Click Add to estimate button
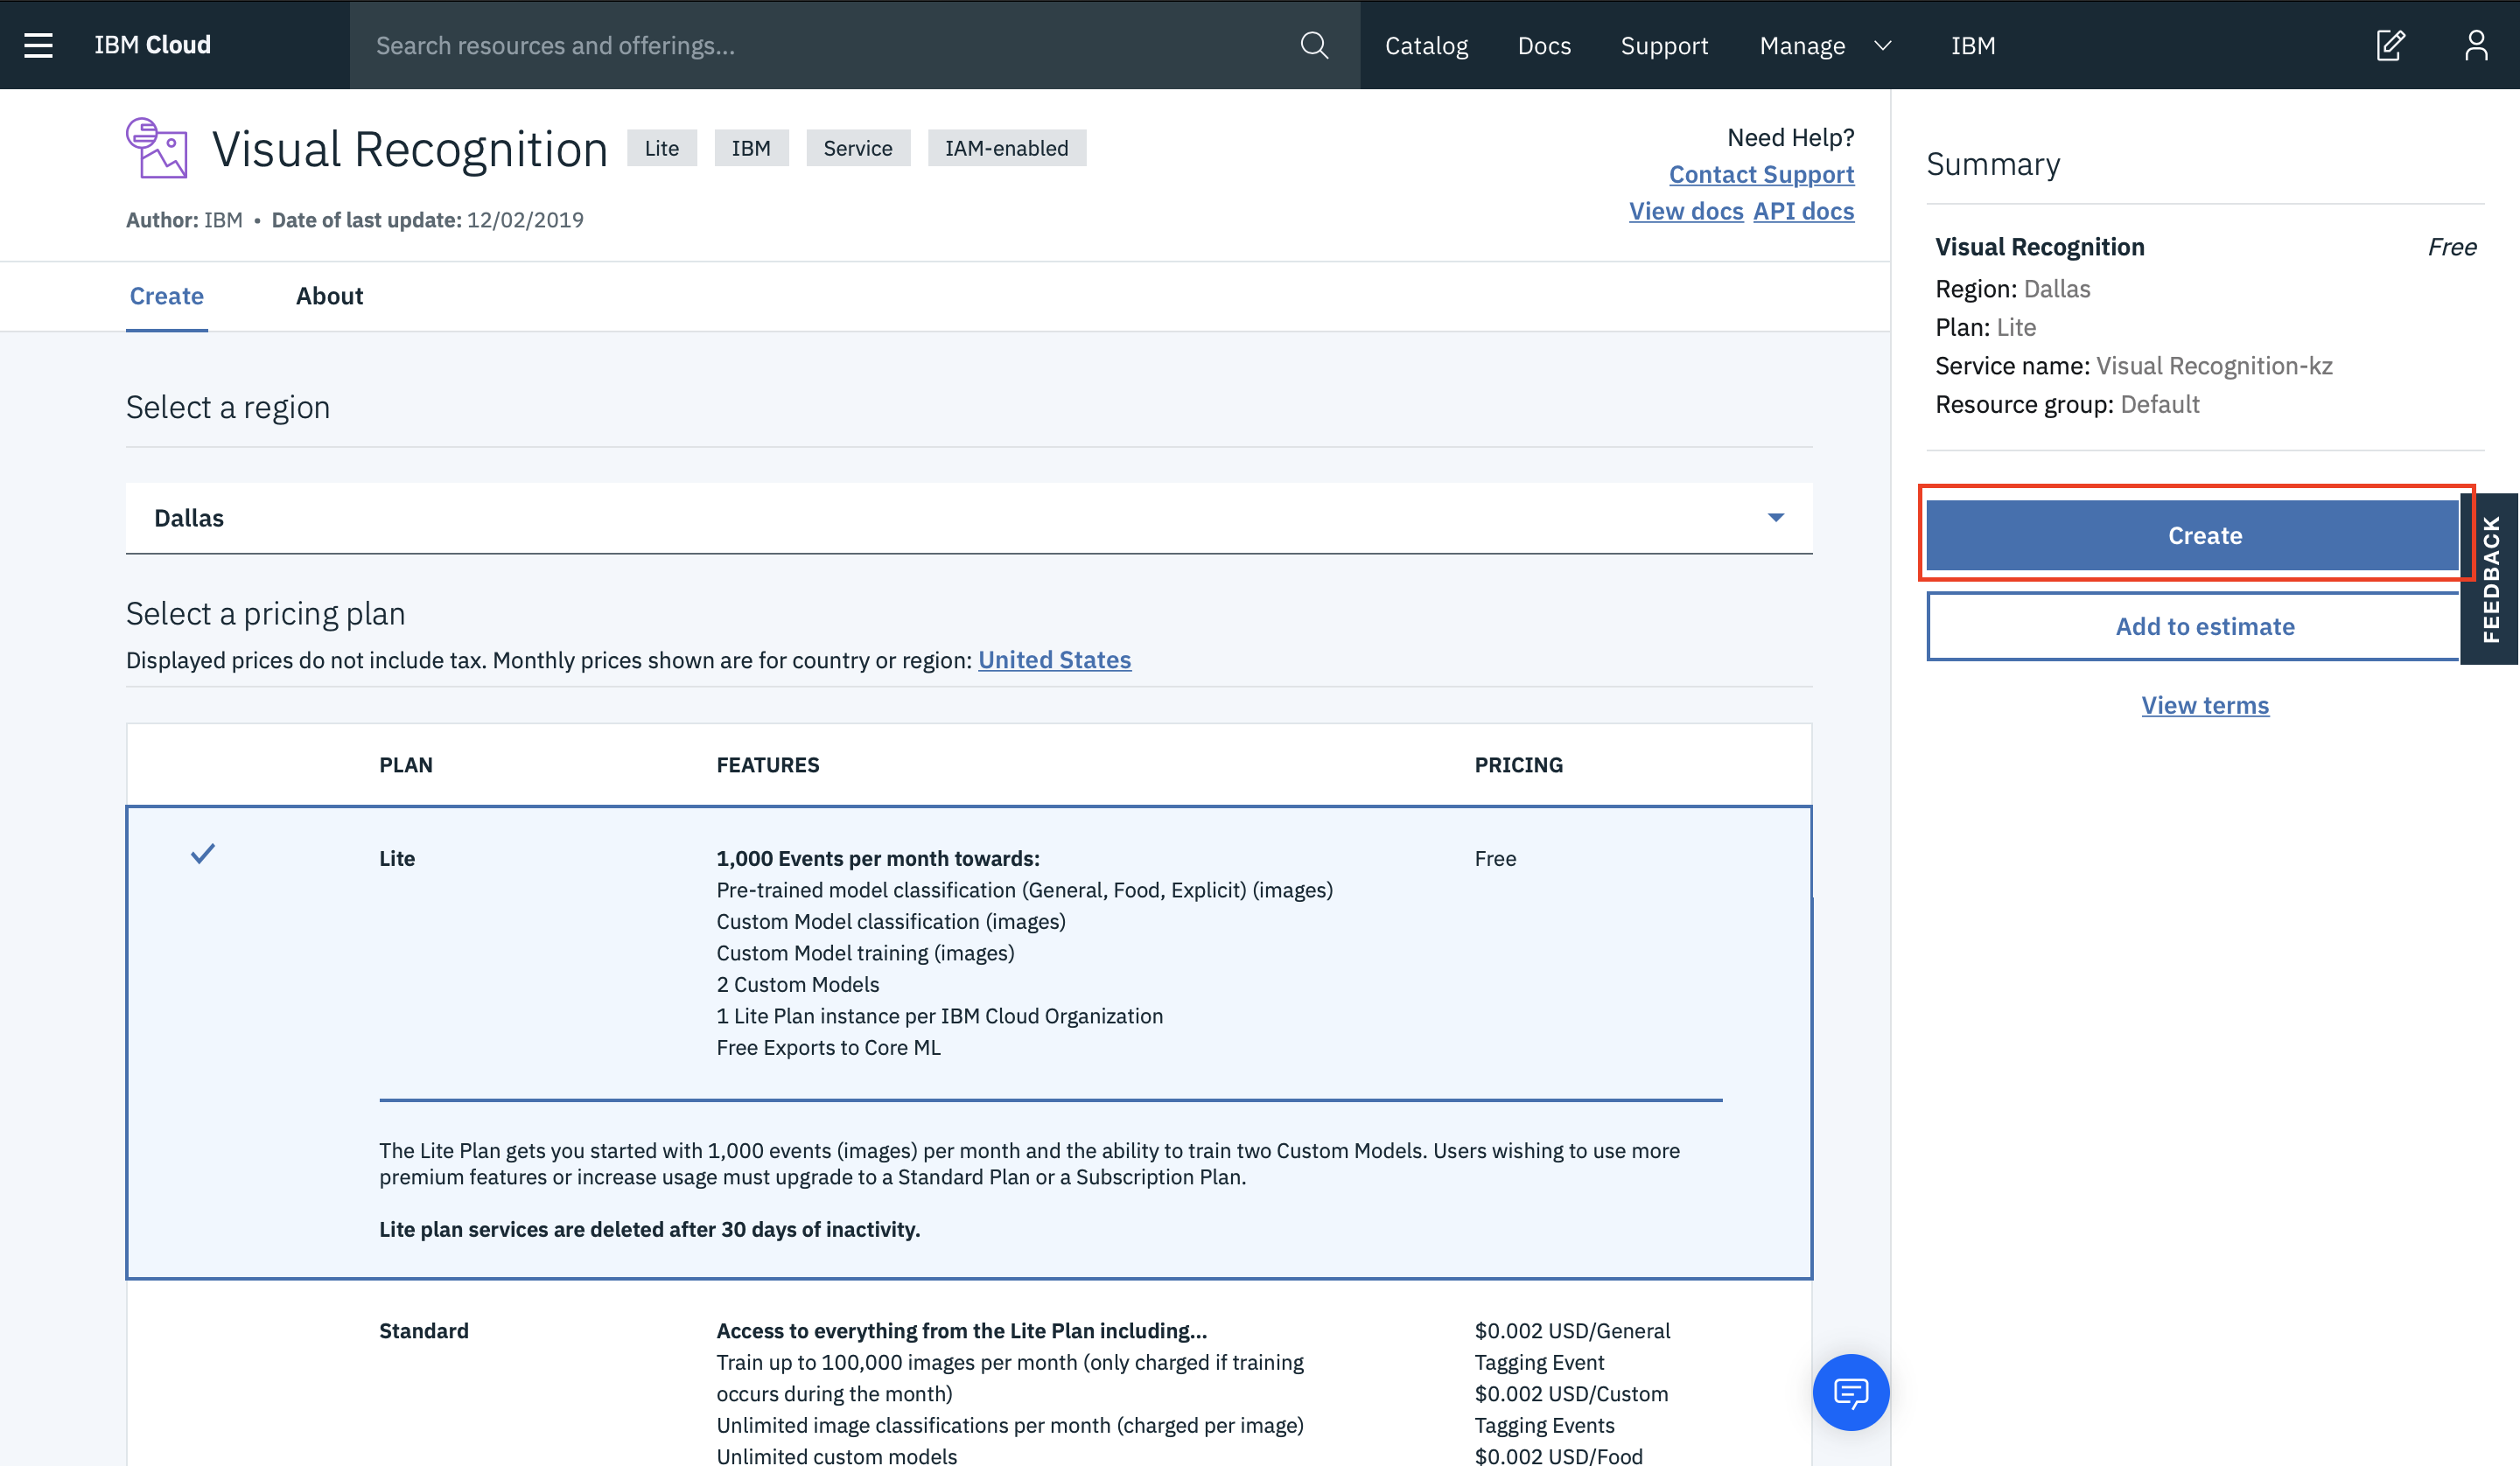 tap(2204, 626)
